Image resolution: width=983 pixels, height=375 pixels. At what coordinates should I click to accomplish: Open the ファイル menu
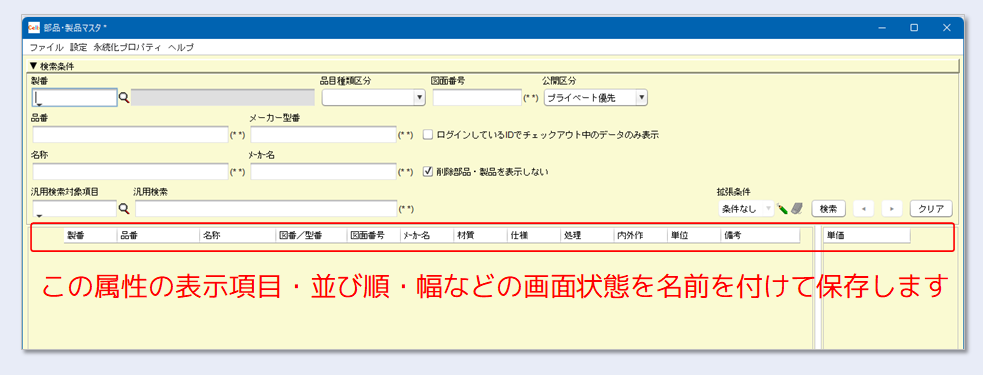pyautogui.click(x=46, y=47)
